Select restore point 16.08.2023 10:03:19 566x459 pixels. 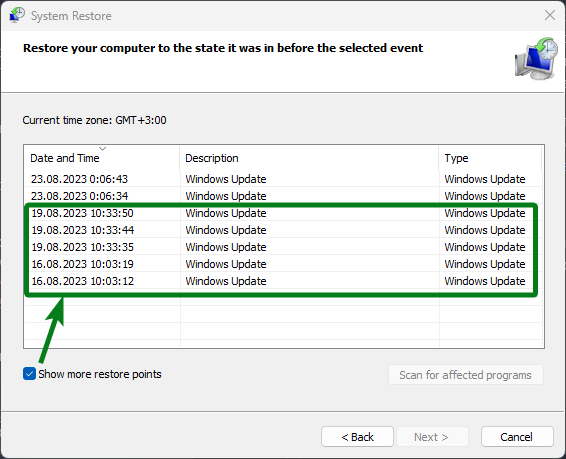coord(283,264)
